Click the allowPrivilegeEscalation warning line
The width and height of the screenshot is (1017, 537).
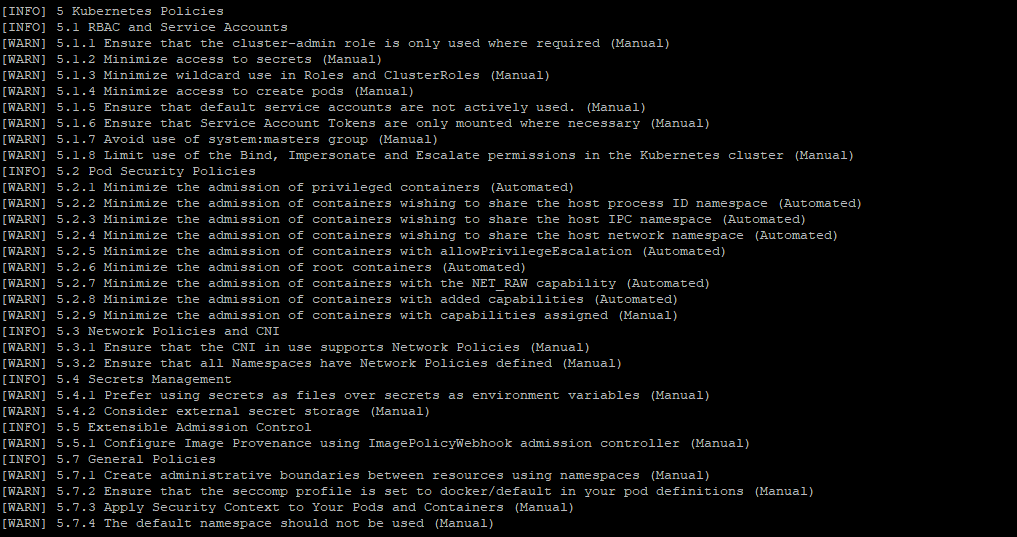click(364, 251)
